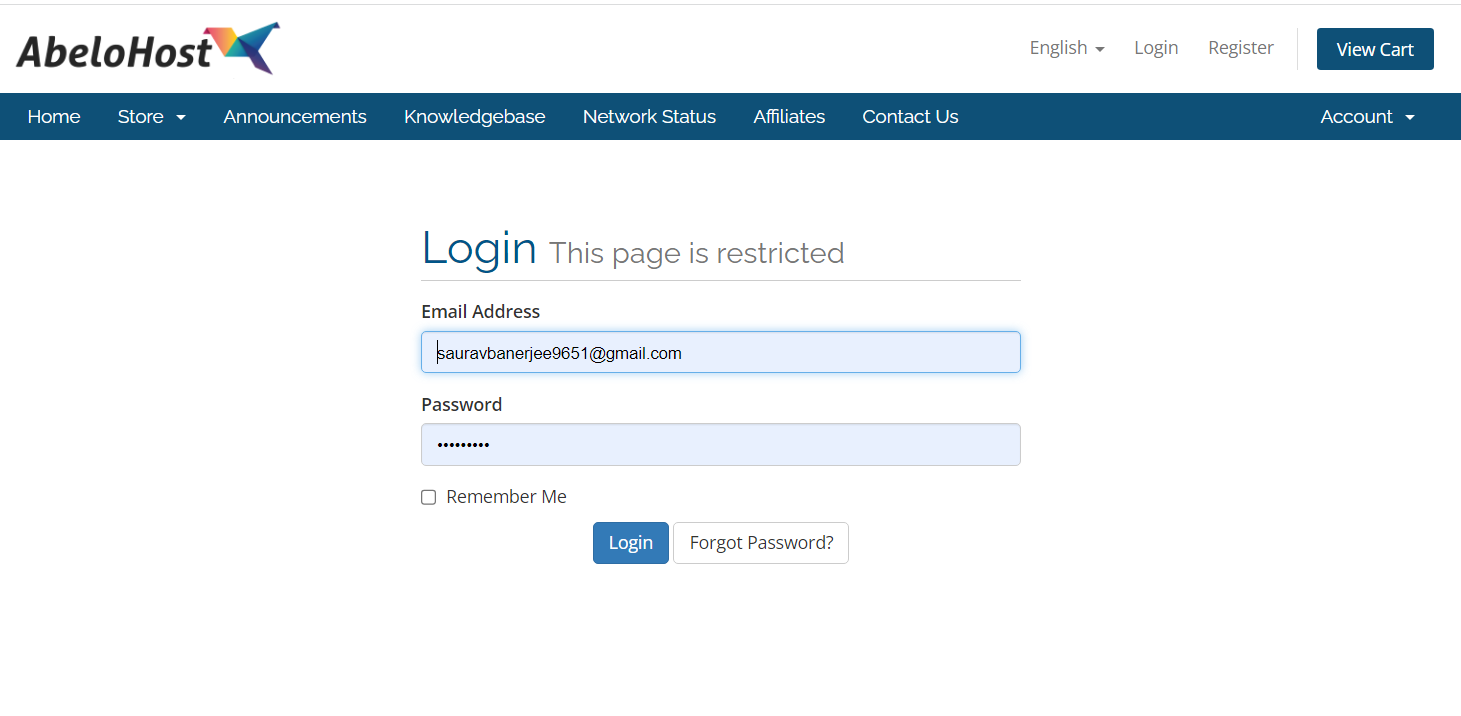Expand the Store menu dropdown
Image resolution: width=1461 pixels, height=716 pixels.
(151, 117)
